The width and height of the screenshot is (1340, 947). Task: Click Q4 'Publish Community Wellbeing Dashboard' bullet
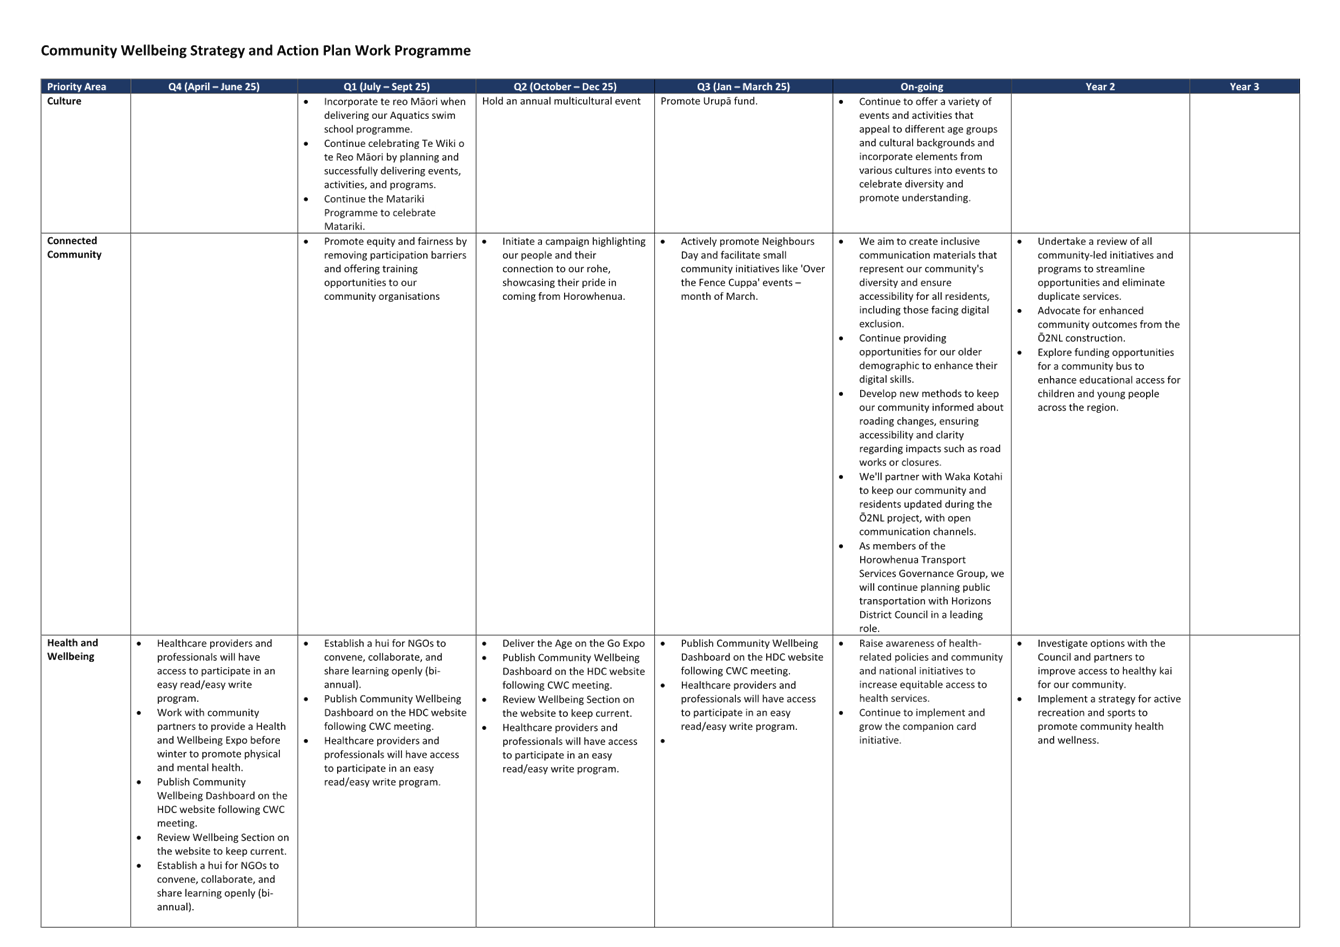click(x=222, y=803)
